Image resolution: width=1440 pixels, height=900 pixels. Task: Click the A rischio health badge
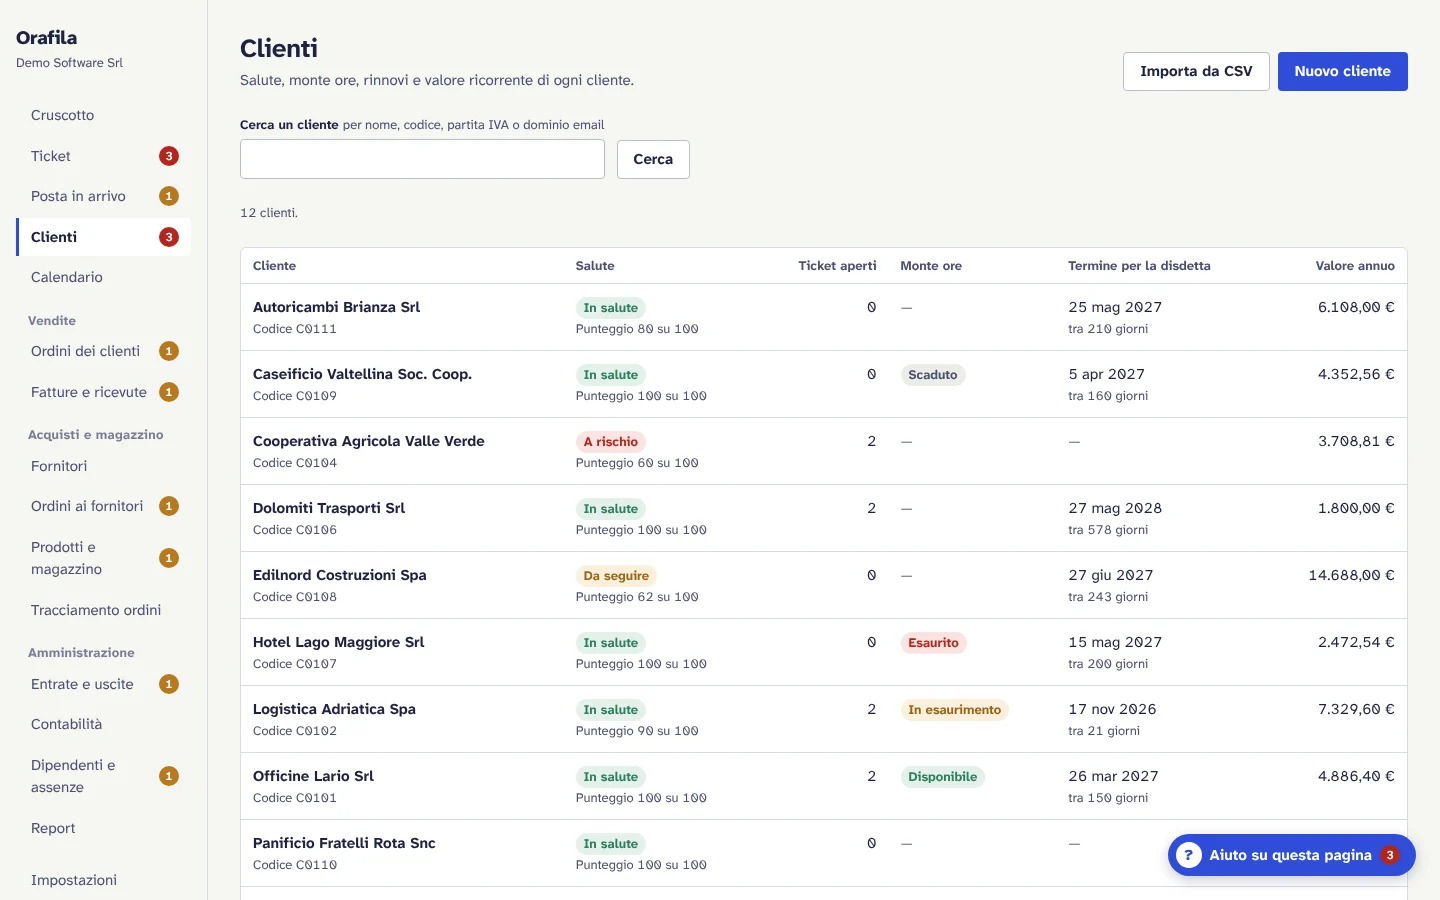[610, 442]
